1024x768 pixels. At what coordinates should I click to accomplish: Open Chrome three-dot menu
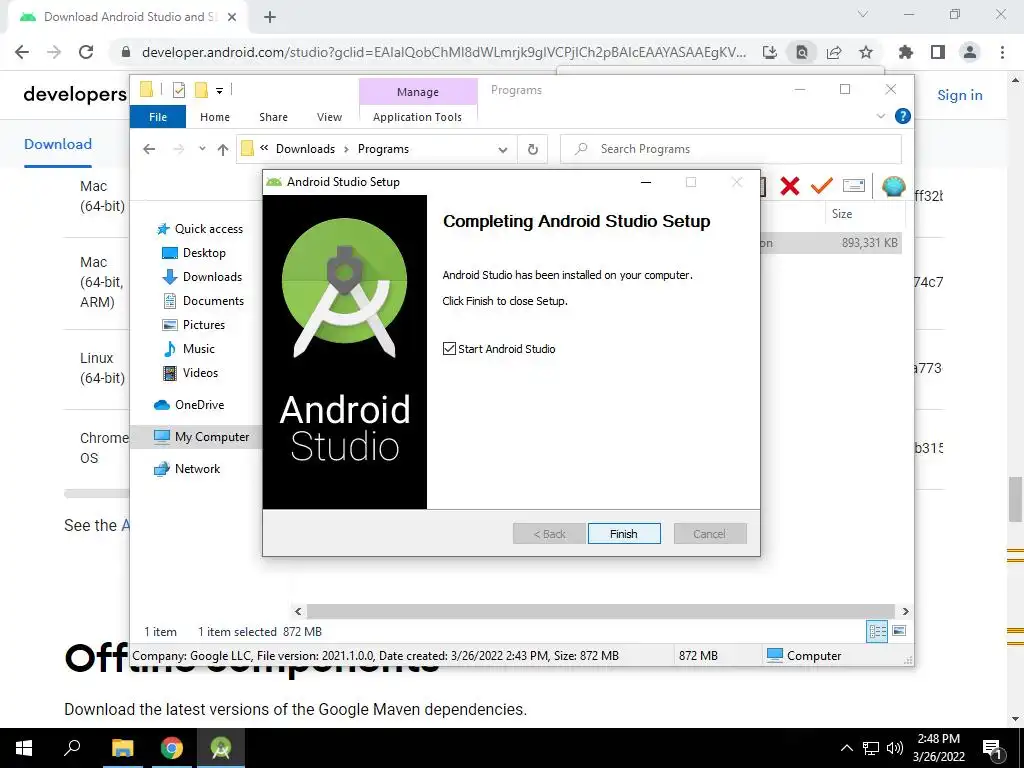pyautogui.click(x=1002, y=52)
